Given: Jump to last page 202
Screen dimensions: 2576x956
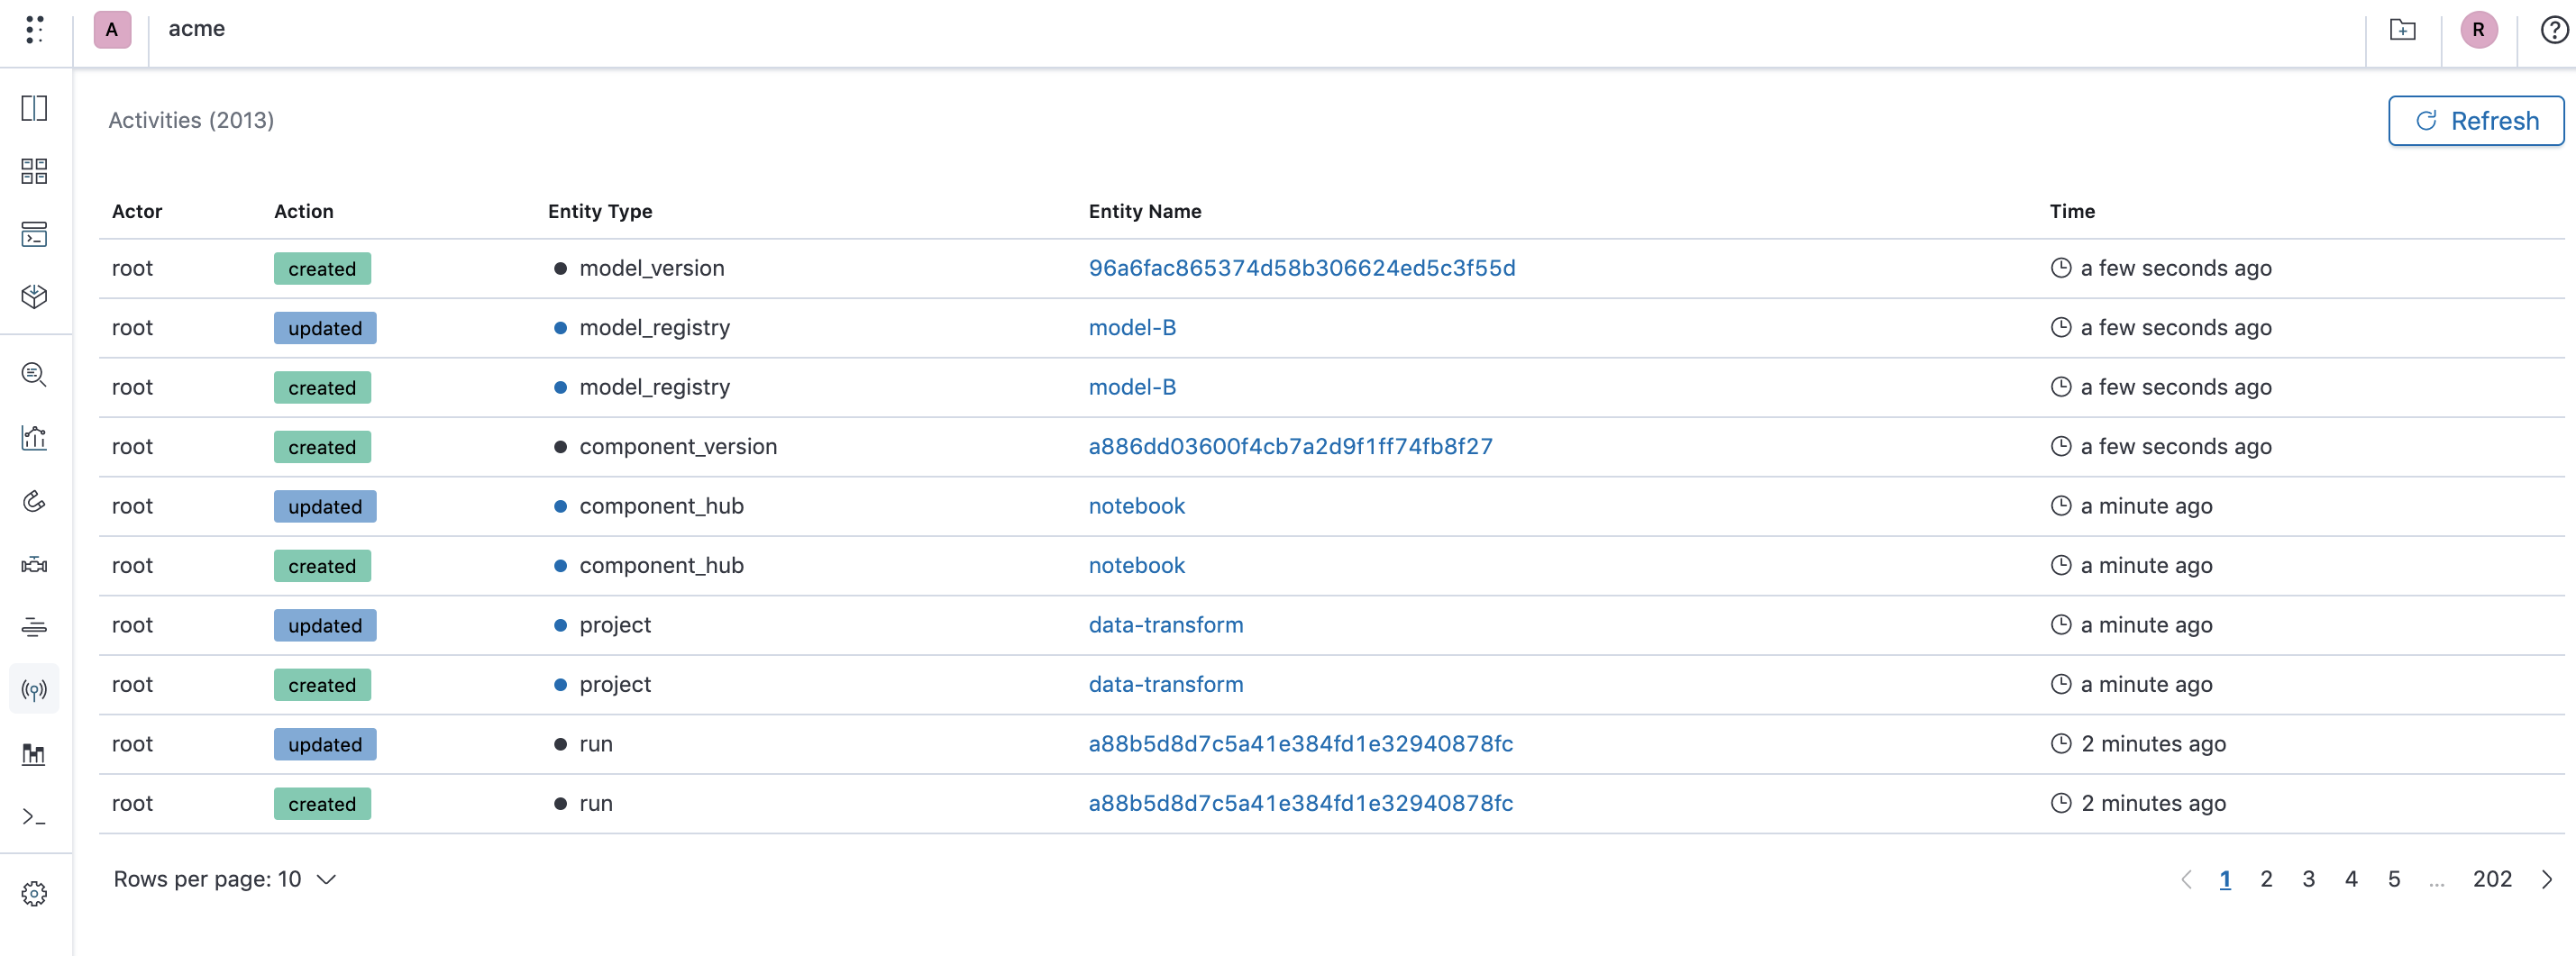Looking at the screenshot, I should point(2492,879).
